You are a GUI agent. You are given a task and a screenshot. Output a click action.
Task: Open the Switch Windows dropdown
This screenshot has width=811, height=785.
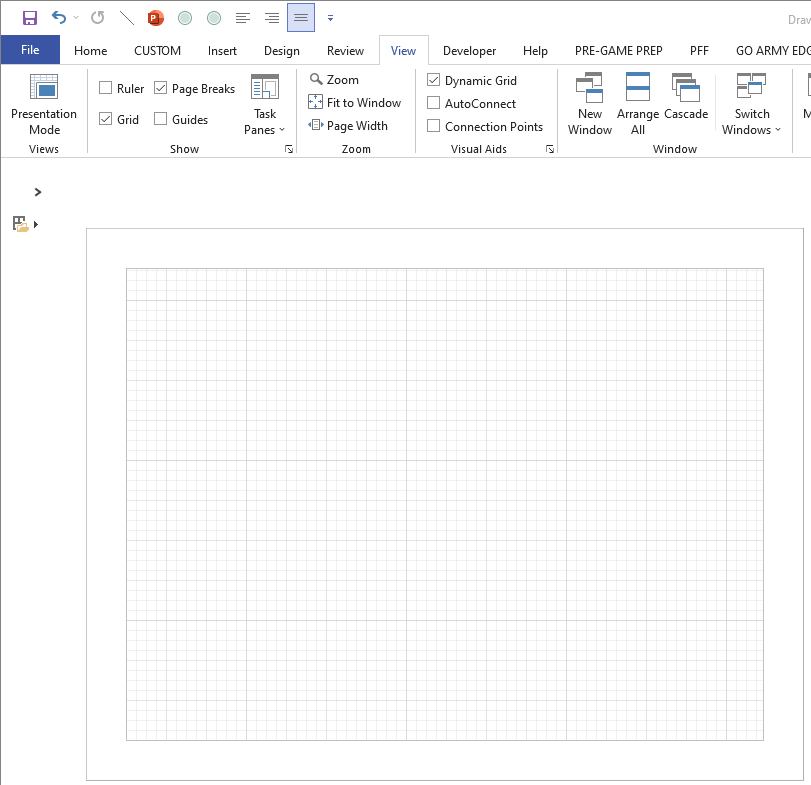[751, 103]
